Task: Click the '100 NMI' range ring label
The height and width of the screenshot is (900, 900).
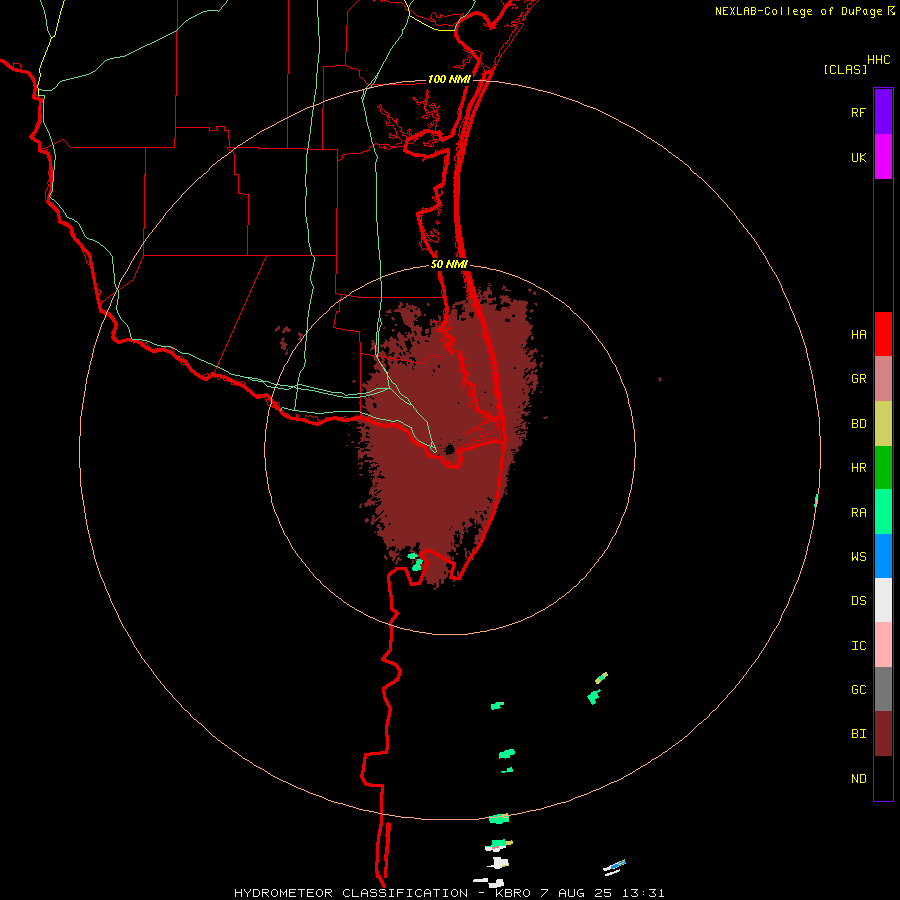Action: click(x=449, y=79)
